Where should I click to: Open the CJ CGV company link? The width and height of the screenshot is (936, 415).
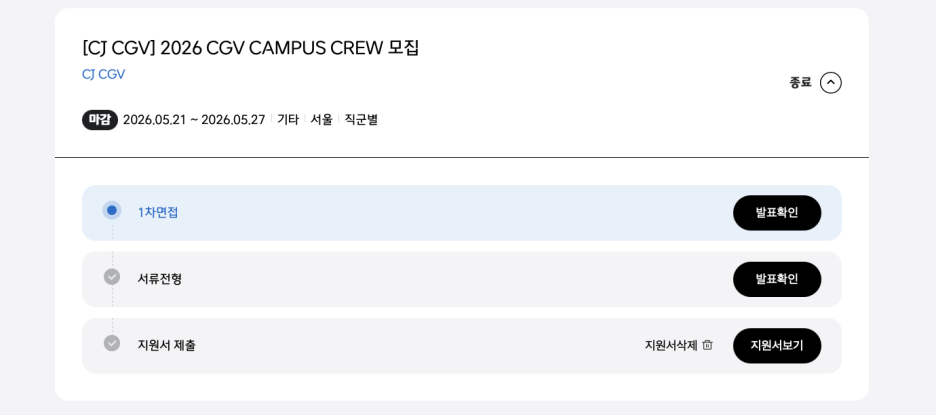tap(103, 75)
